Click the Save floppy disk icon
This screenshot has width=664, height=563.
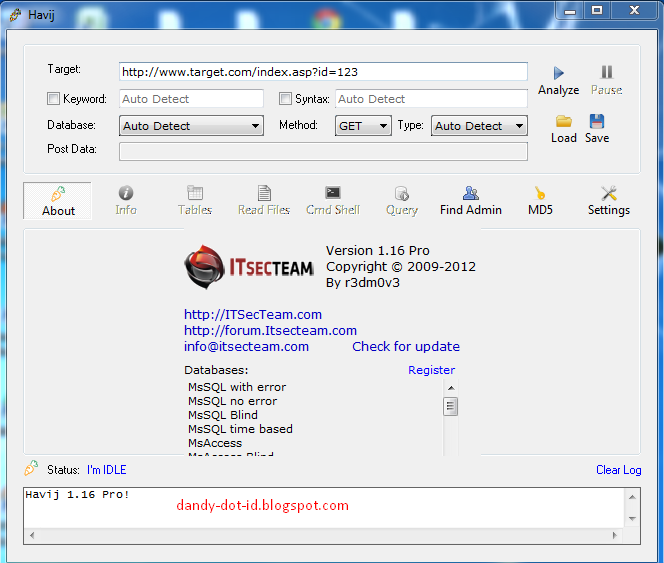tap(597, 121)
